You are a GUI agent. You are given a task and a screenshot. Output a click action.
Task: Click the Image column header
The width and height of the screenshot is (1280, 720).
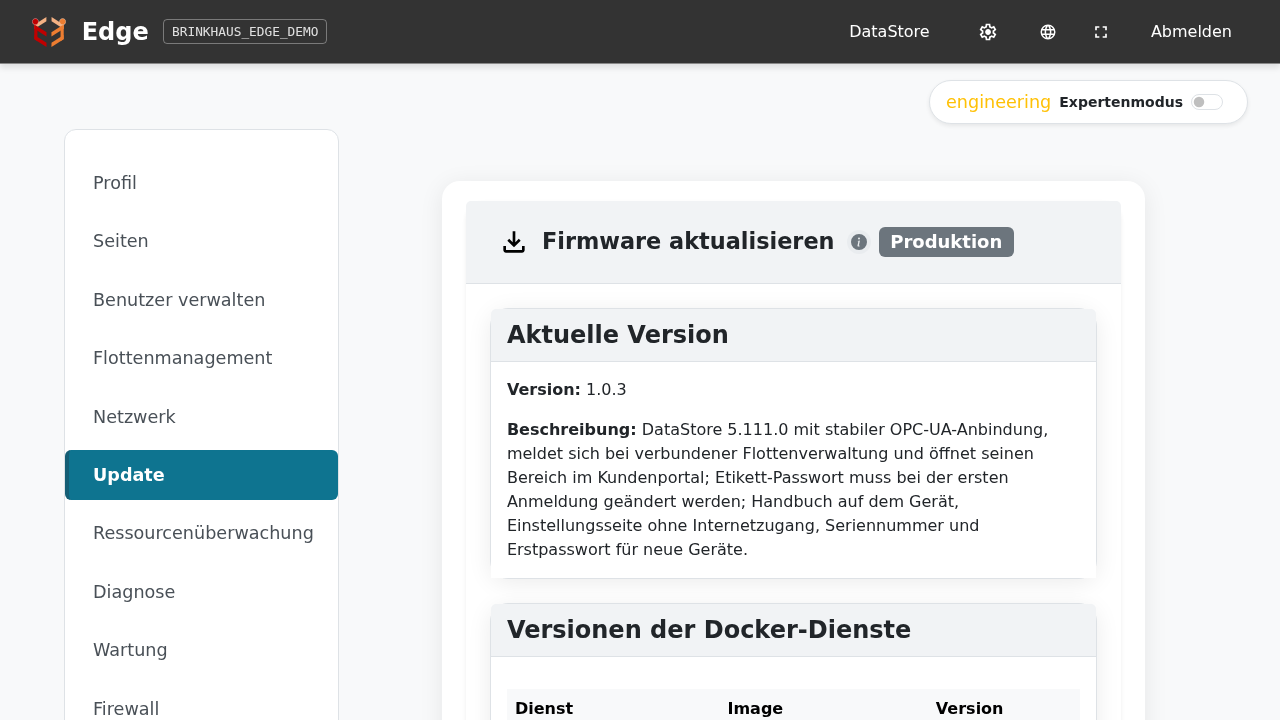click(755, 709)
